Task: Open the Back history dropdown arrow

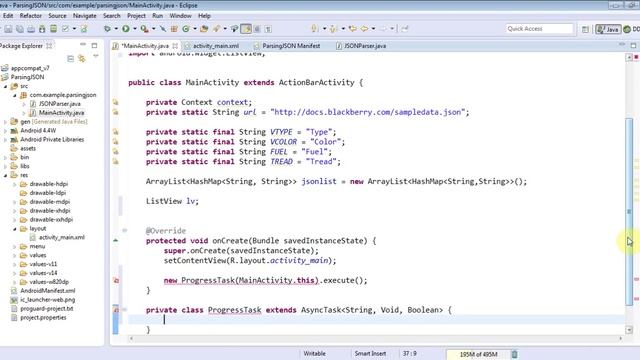Action: point(373,29)
